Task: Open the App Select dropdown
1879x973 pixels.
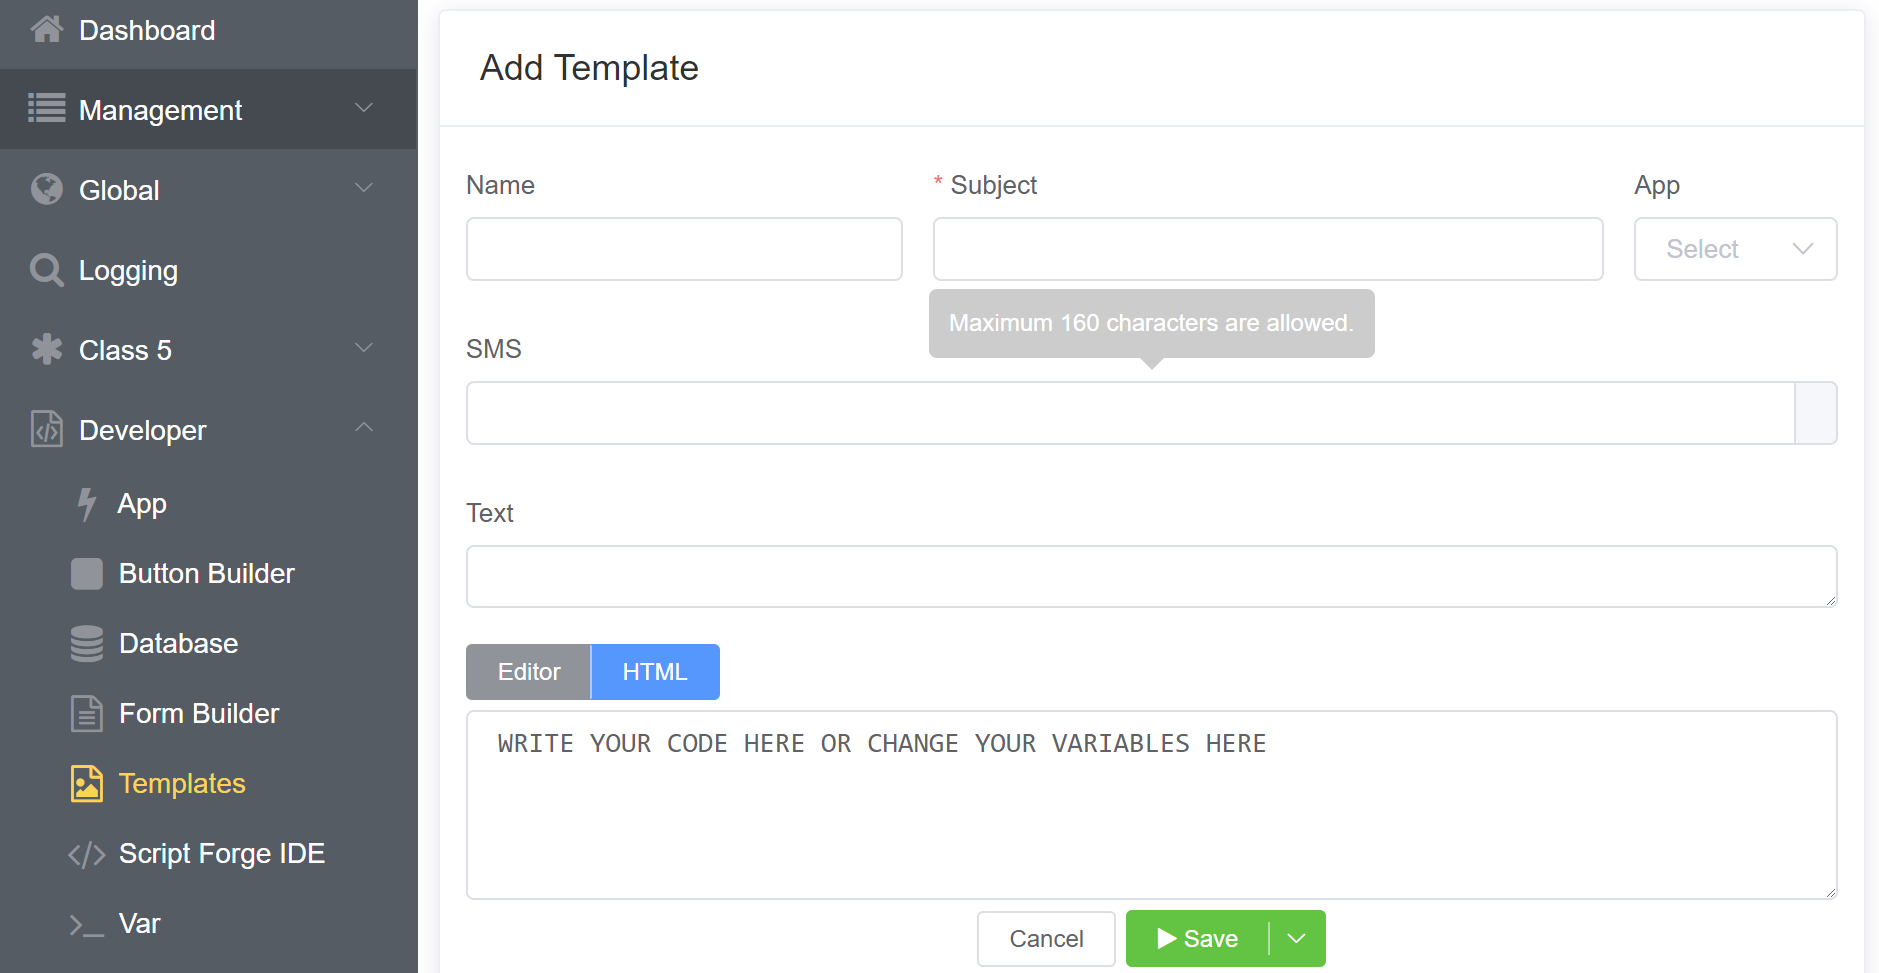Action: tap(1735, 249)
